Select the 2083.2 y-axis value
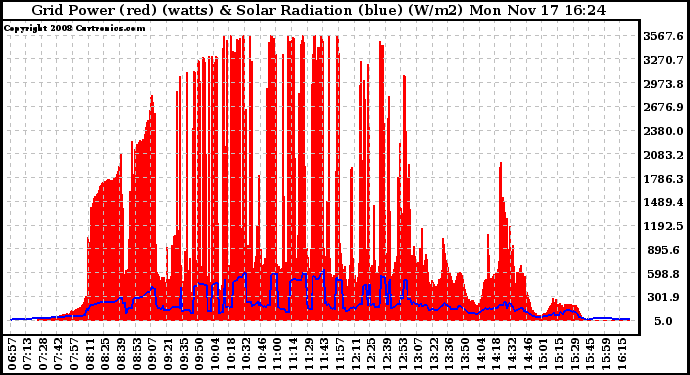 (x=663, y=155)
